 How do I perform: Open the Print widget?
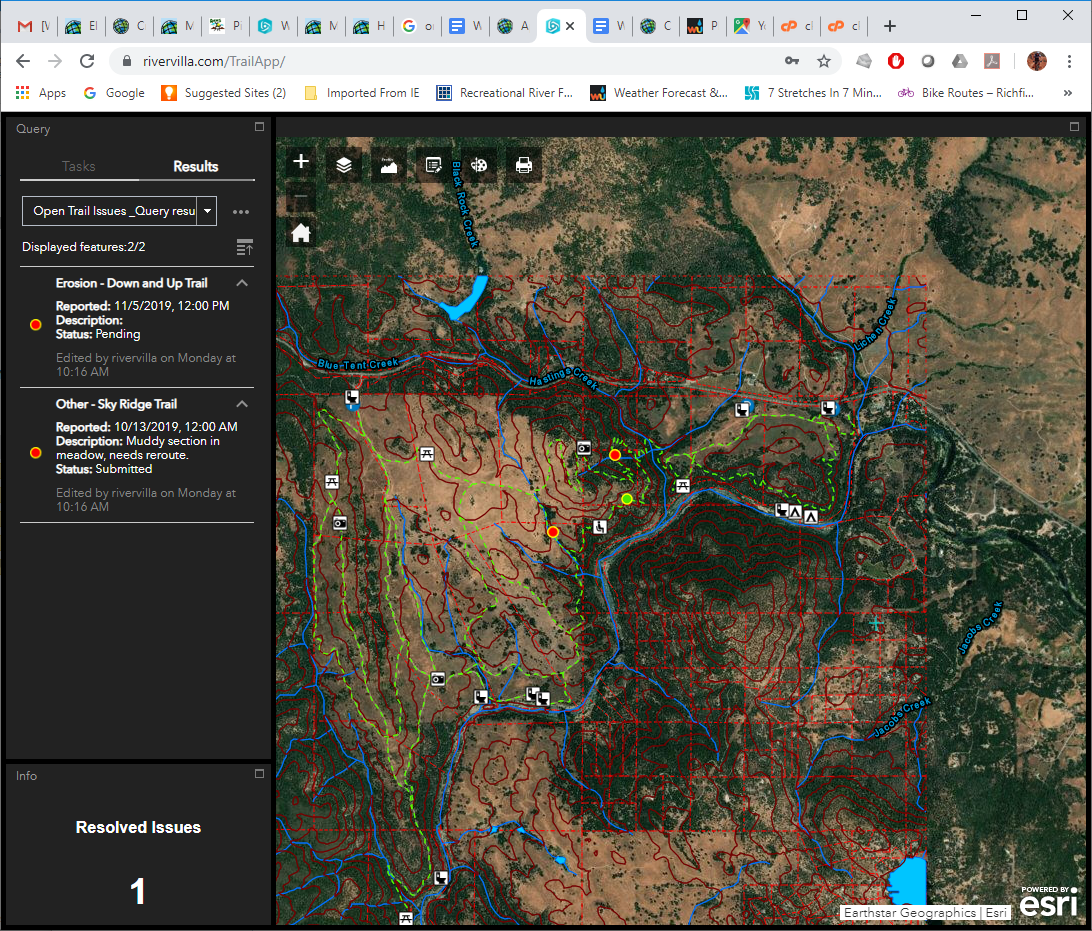524,166
